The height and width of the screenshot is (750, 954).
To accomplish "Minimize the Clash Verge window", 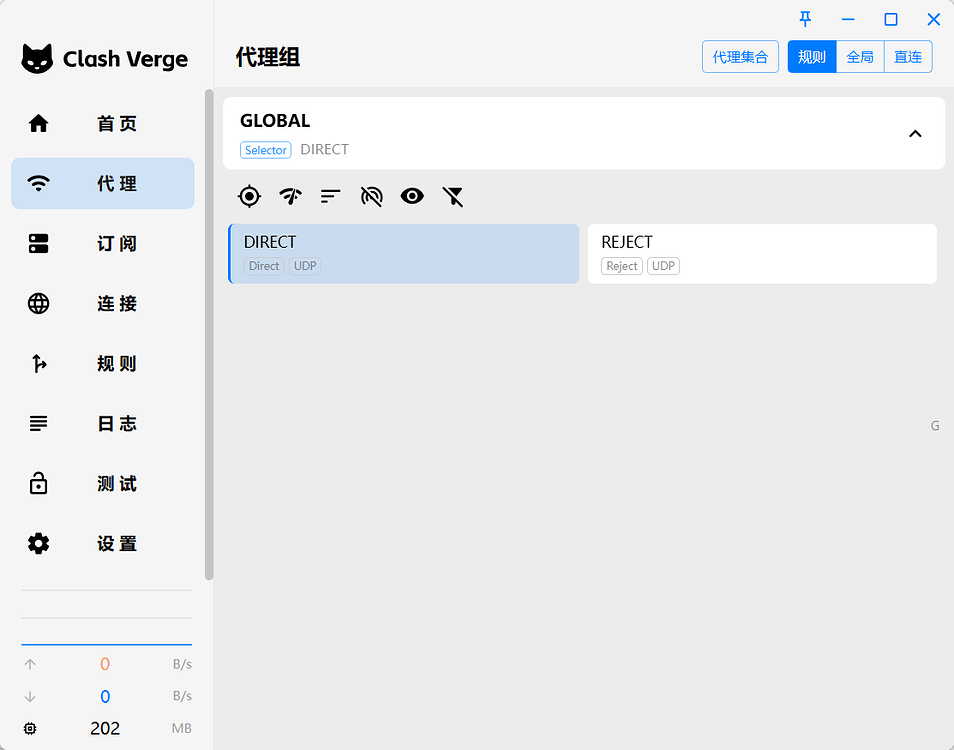I will tap(848, 19).
